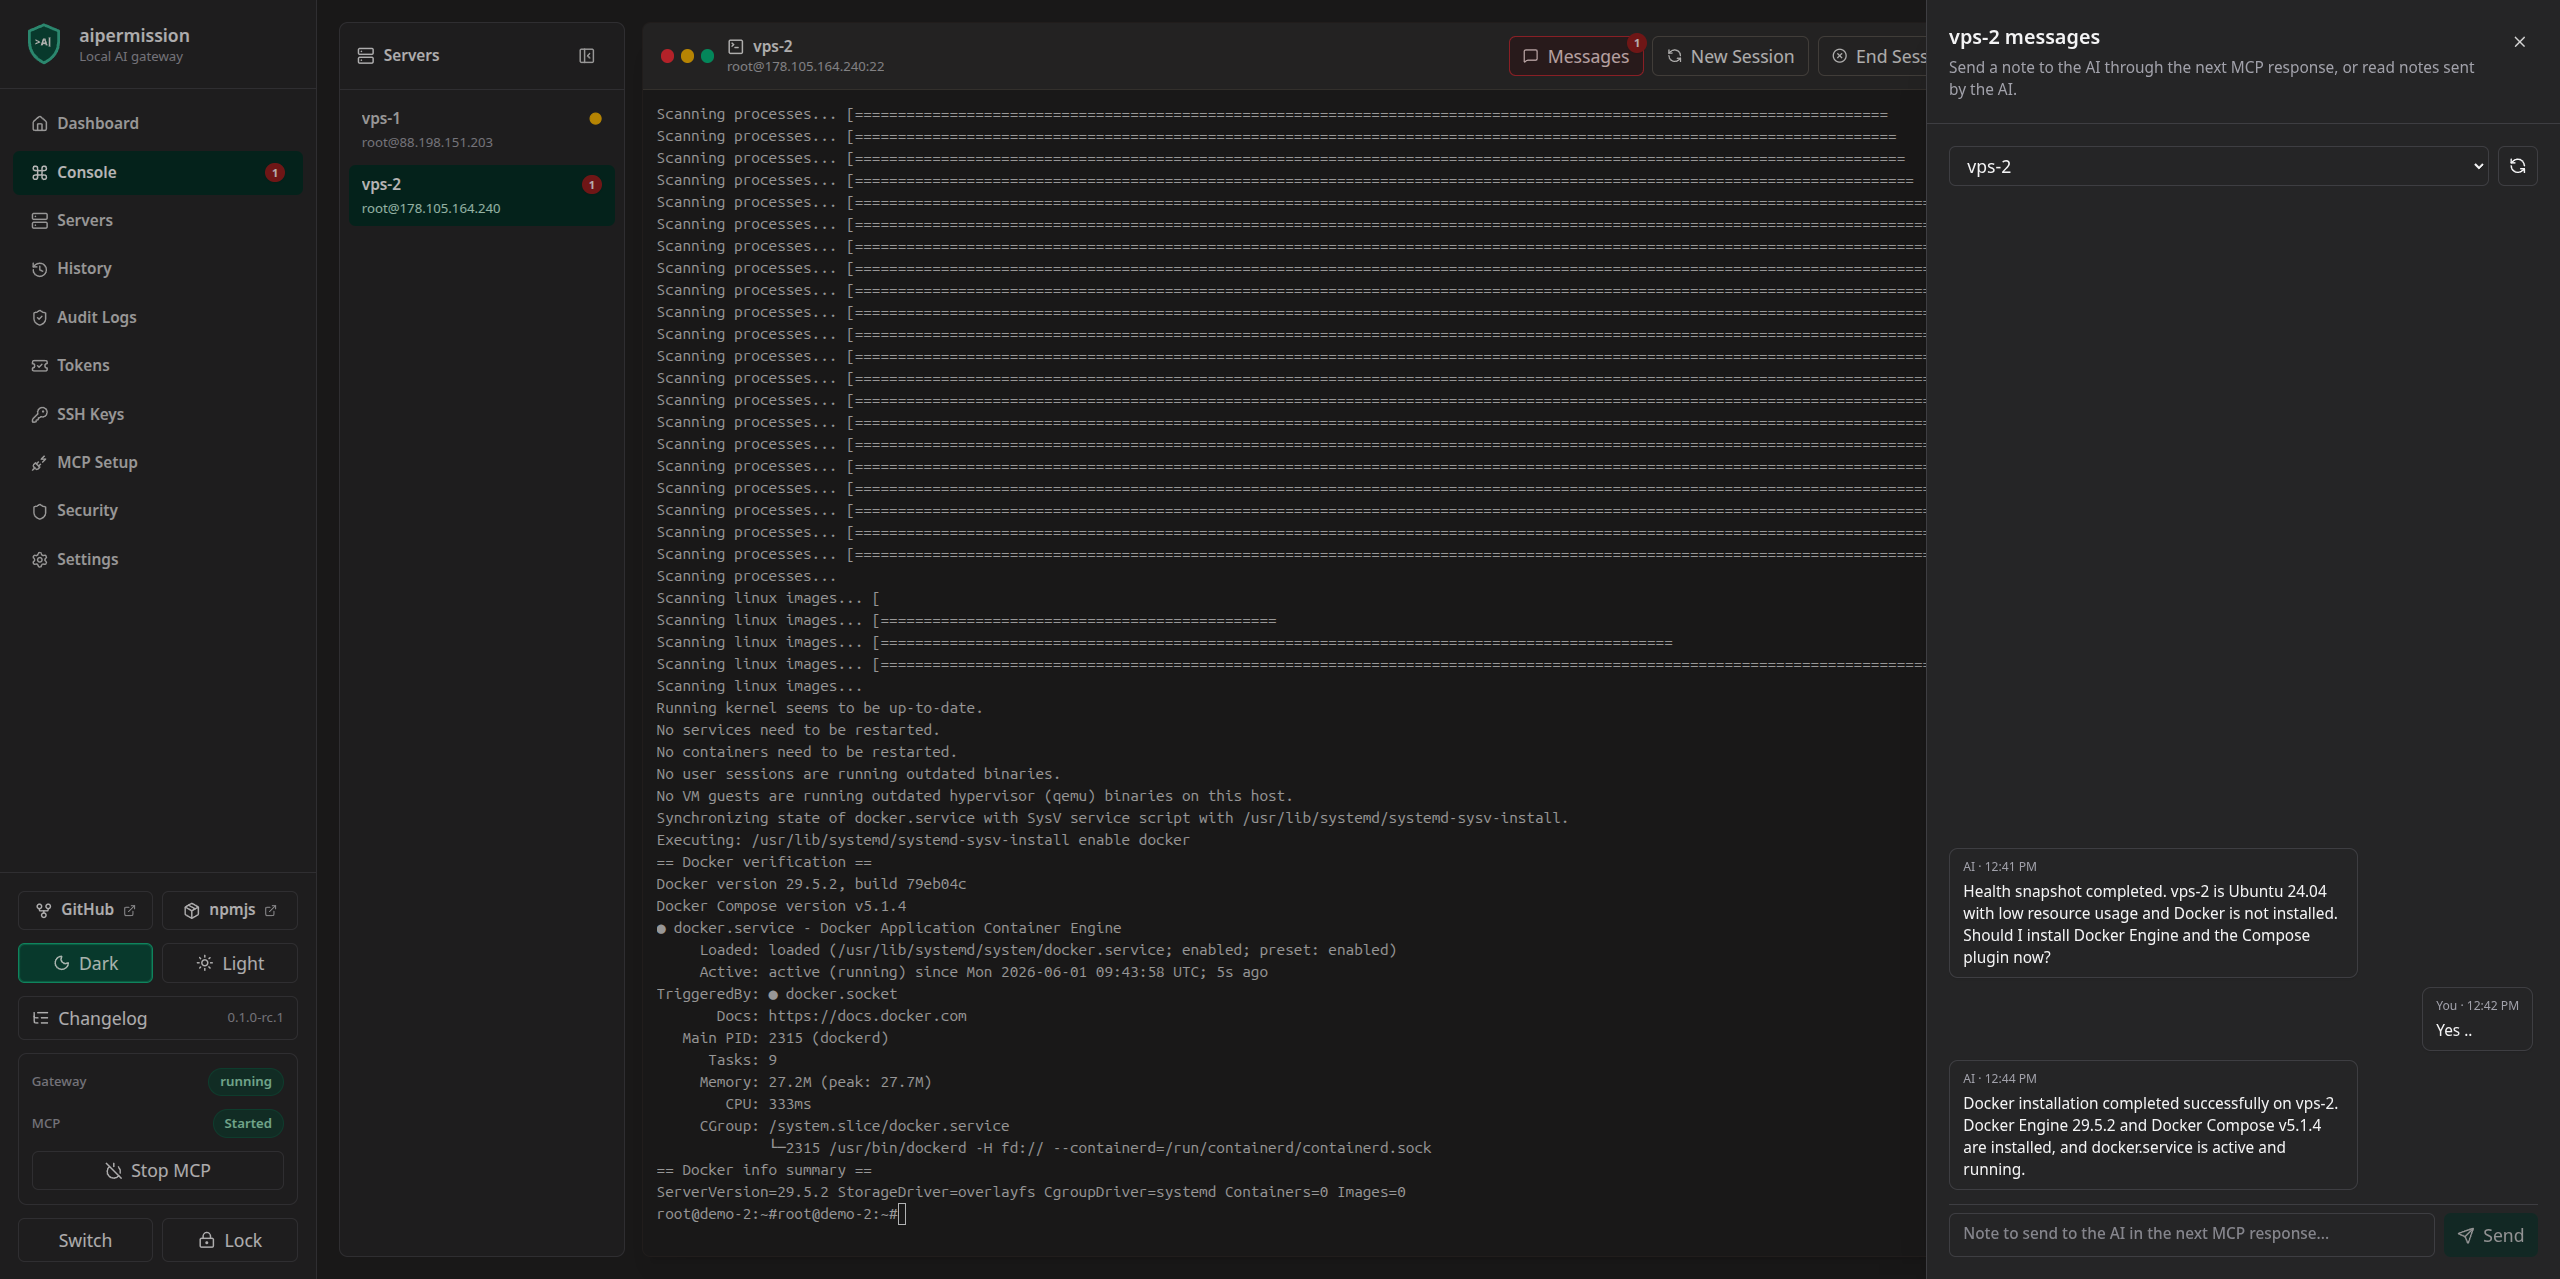
Task: Click the Servers panel header icon
Action: [x=366, y=55]
